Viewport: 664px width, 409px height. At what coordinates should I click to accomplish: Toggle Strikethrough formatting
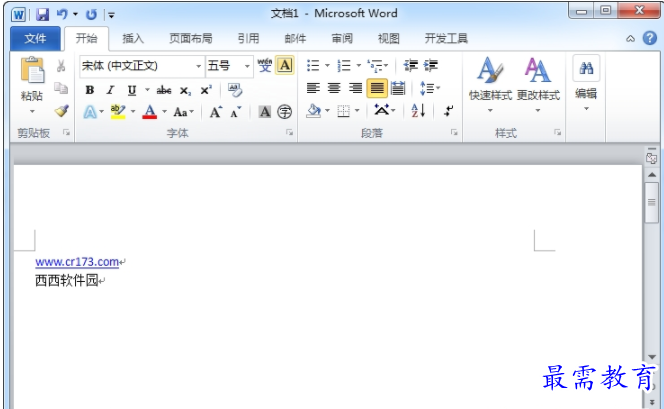[x=164, y=90]
